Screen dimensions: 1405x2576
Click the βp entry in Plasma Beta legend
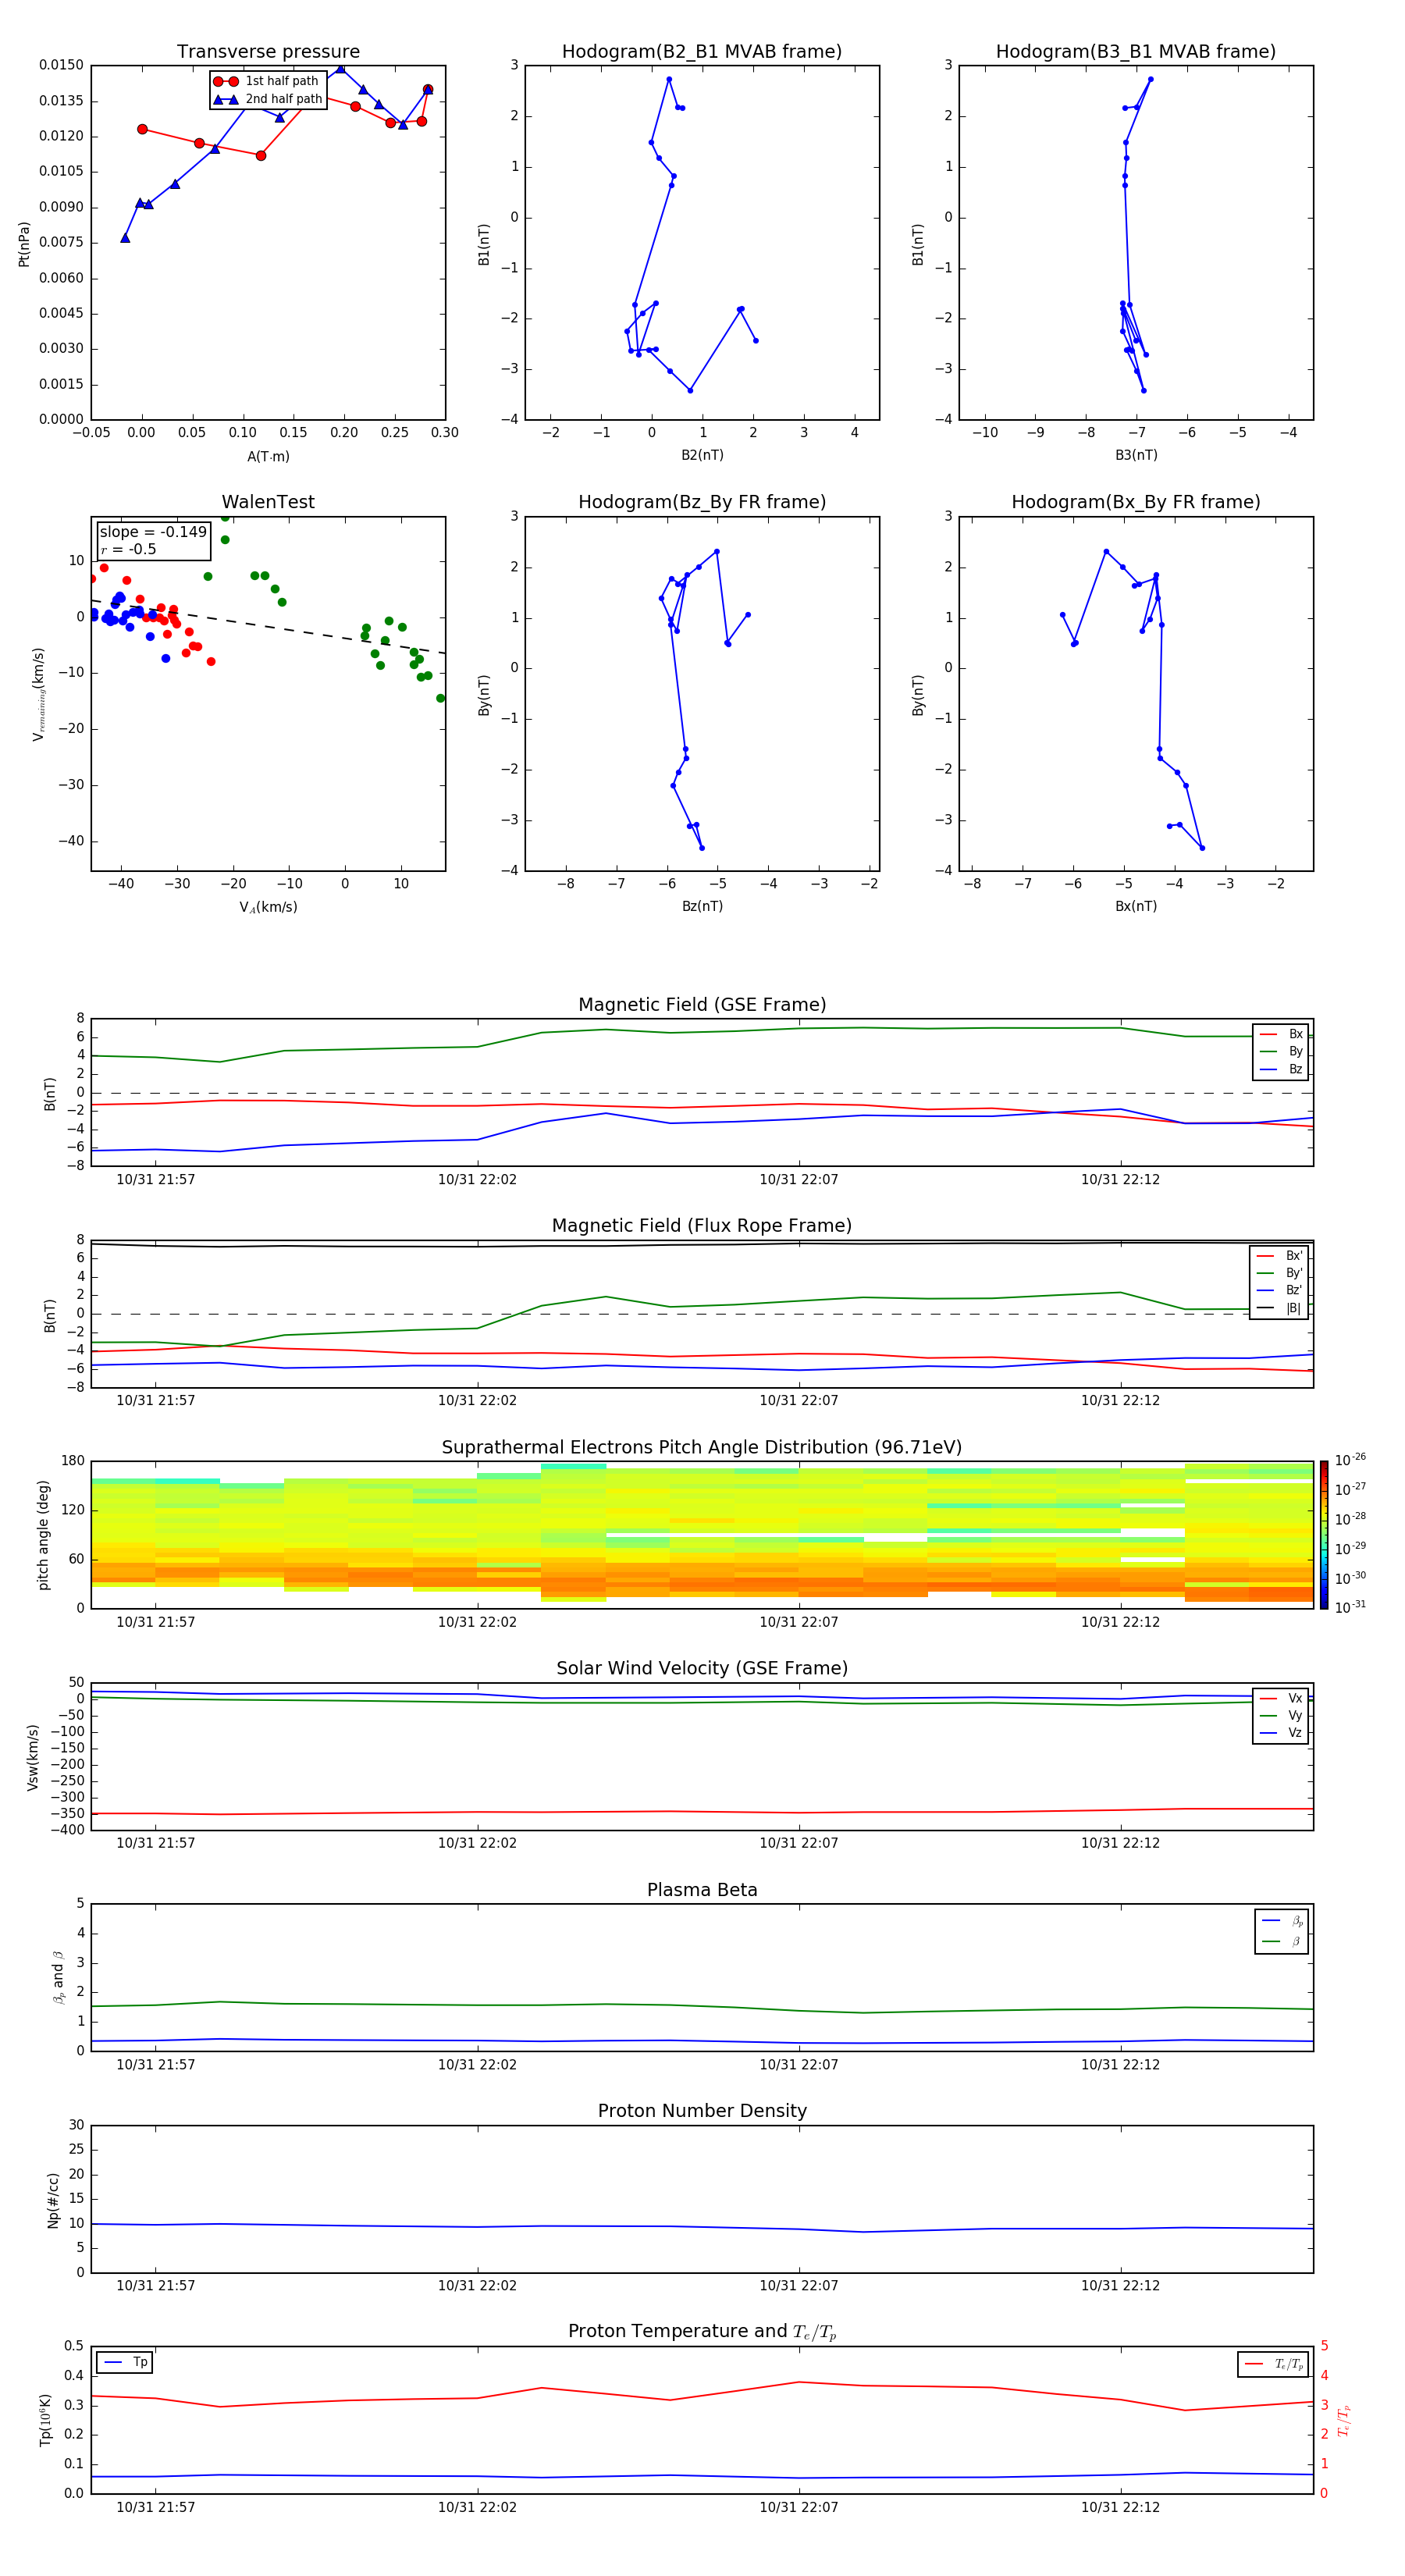point(1282,1921)
